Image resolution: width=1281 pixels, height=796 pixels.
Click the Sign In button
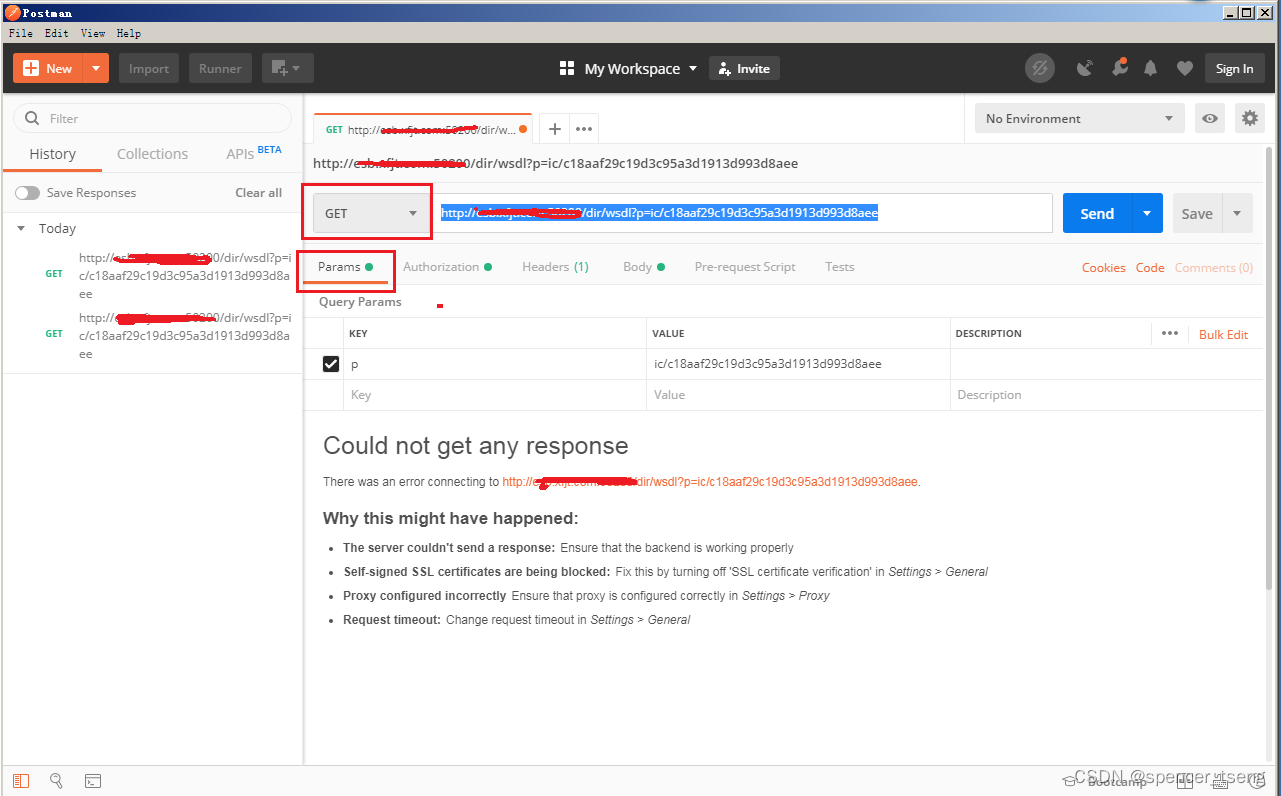[x=1234, y=68]
